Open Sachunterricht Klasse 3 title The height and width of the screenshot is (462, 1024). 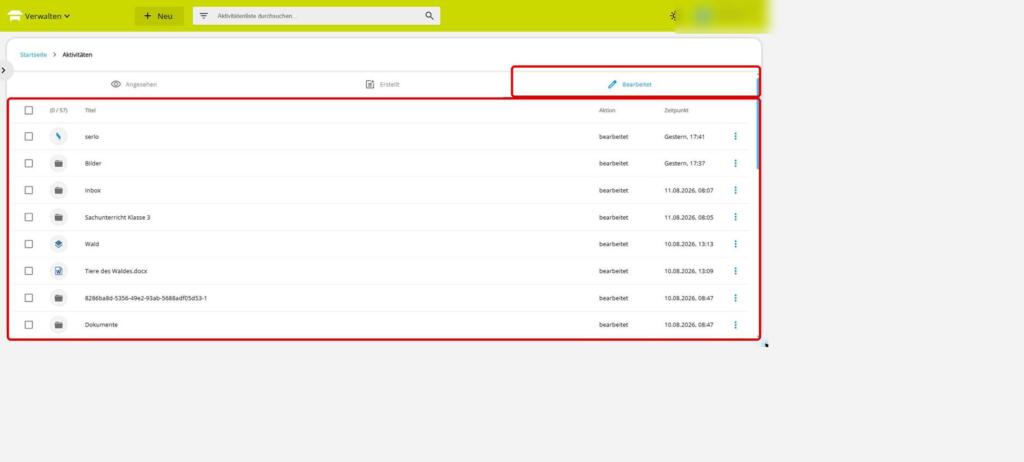[x=118, y=217]
